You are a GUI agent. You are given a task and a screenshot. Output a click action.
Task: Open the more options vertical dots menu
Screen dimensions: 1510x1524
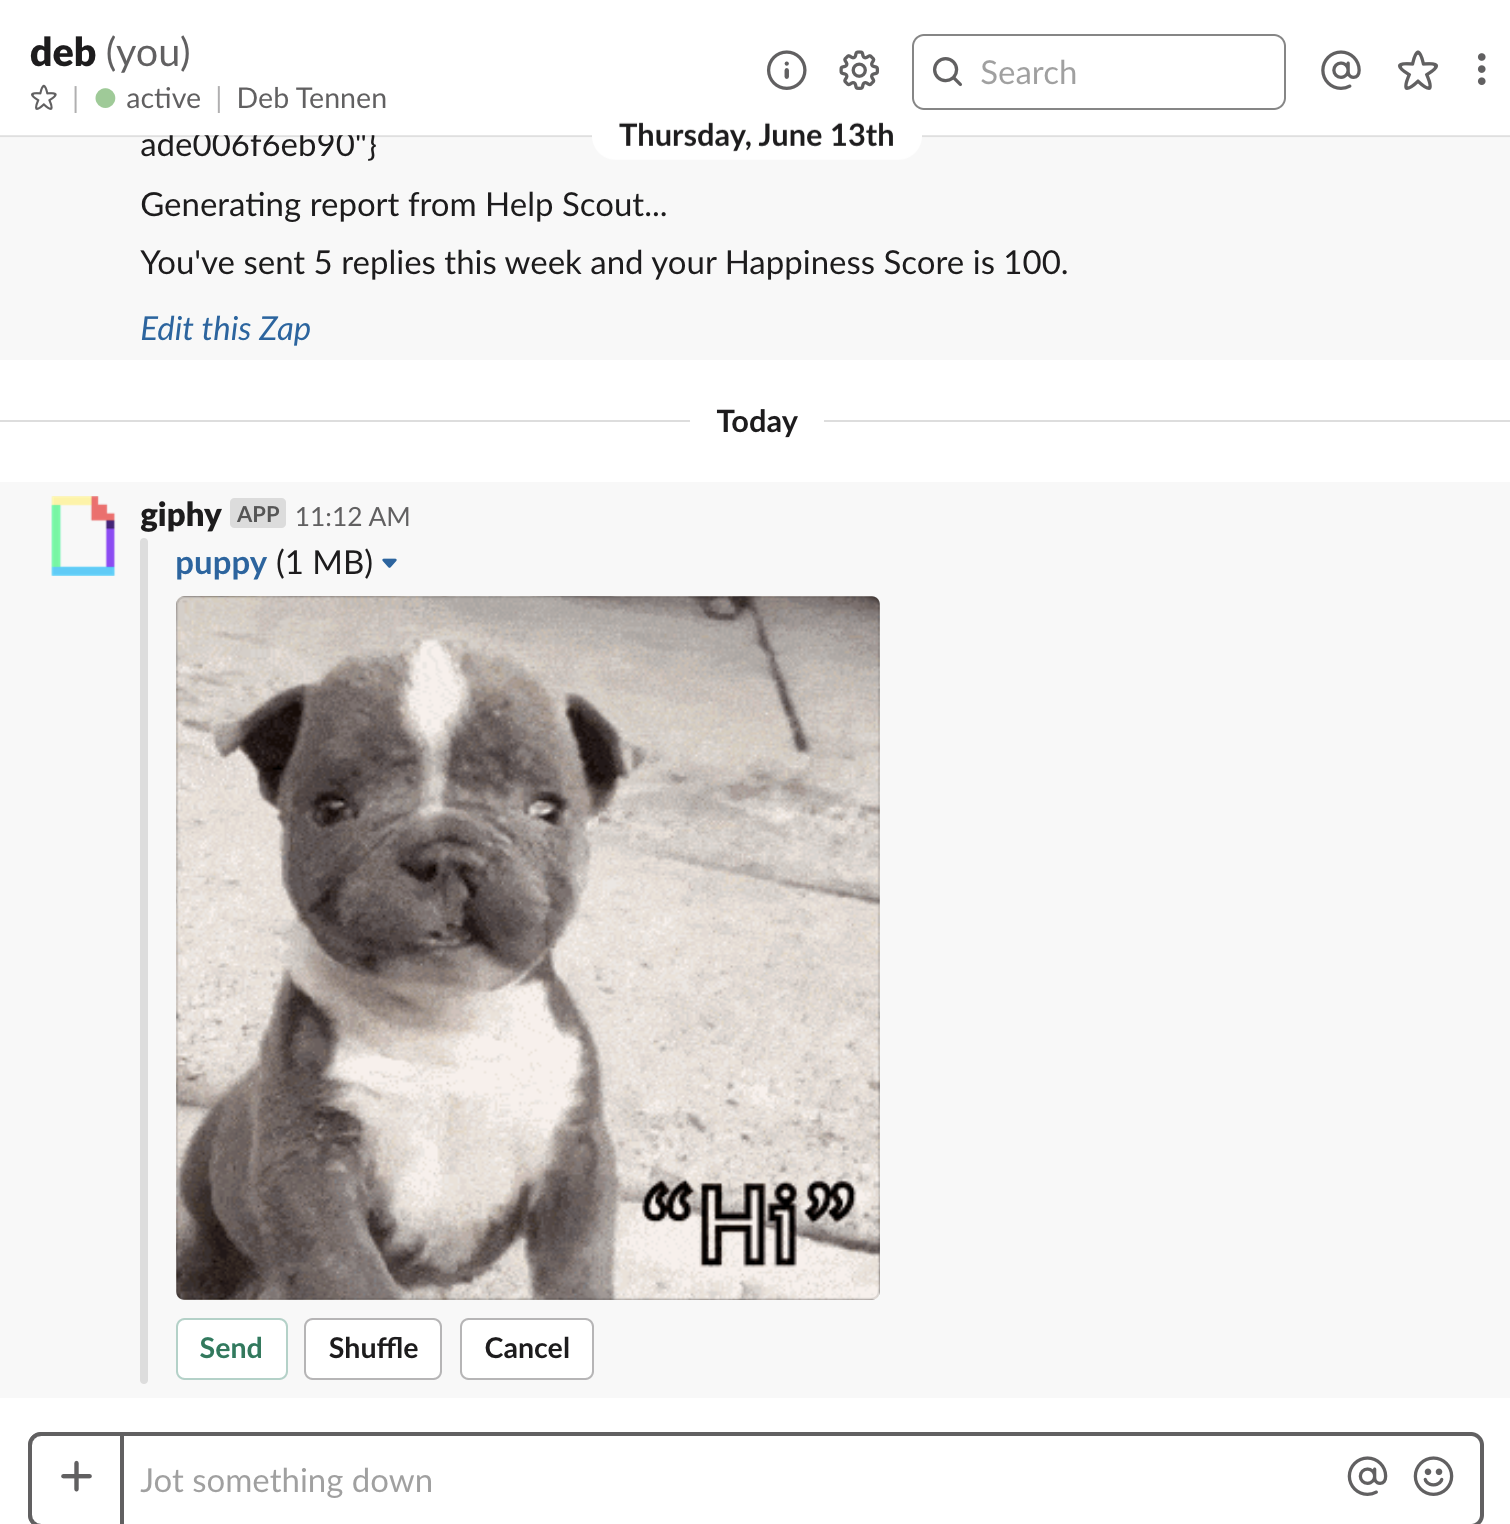pos(1481,70)
